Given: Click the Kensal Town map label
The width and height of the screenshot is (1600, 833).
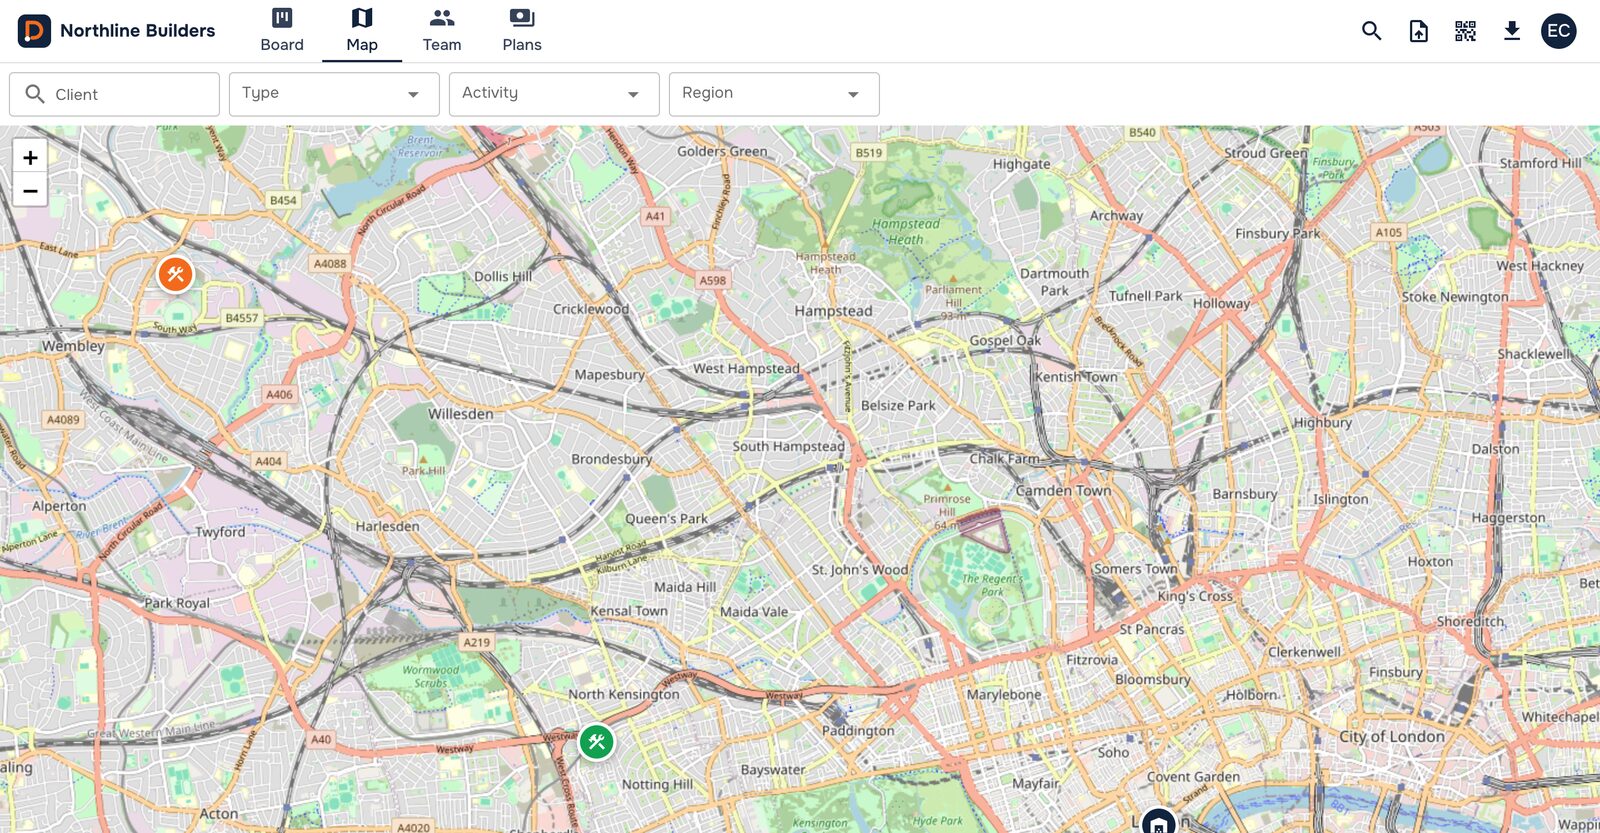Looking at the screenshot, I should (x=629, y=611).
